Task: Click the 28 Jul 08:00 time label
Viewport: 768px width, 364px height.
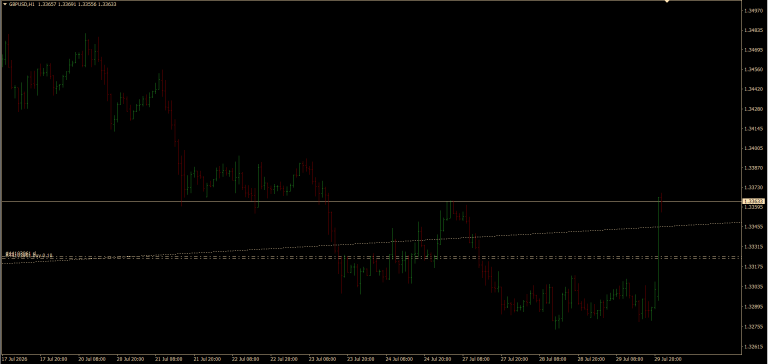Action: click(x=553, y=359)
